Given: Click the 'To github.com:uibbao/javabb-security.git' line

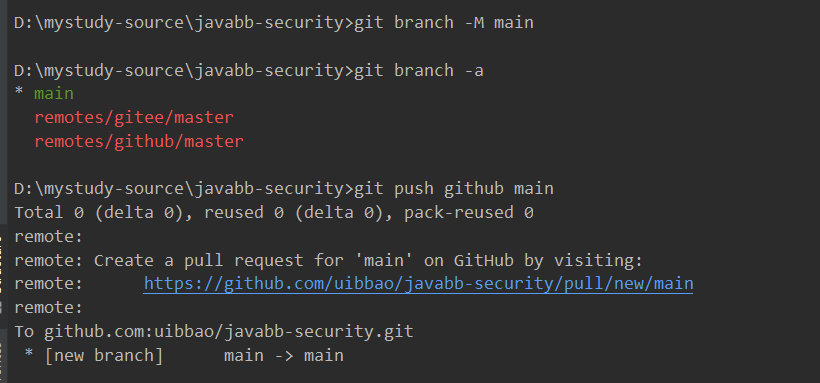Looking at the screenshot, I should click(214, 331).
